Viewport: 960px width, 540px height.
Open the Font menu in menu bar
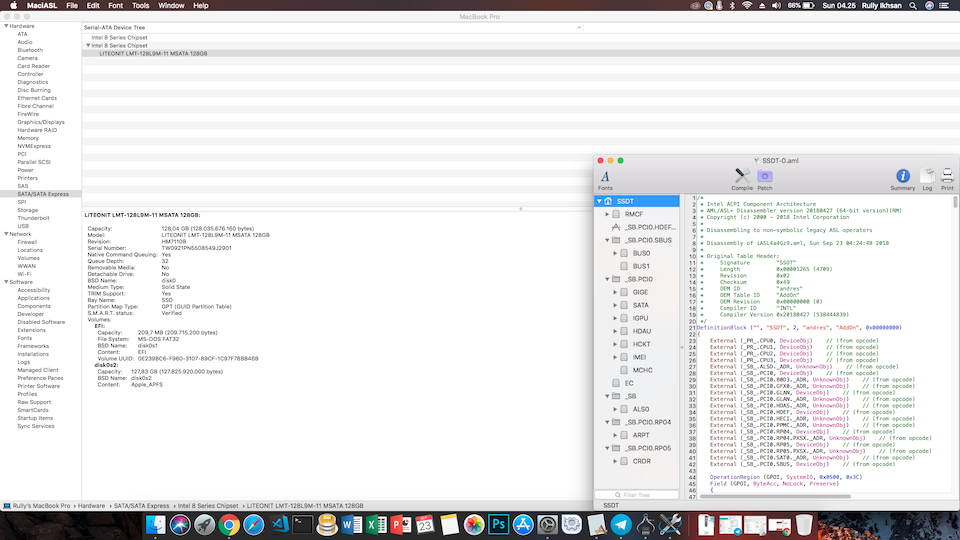(117, 6)
